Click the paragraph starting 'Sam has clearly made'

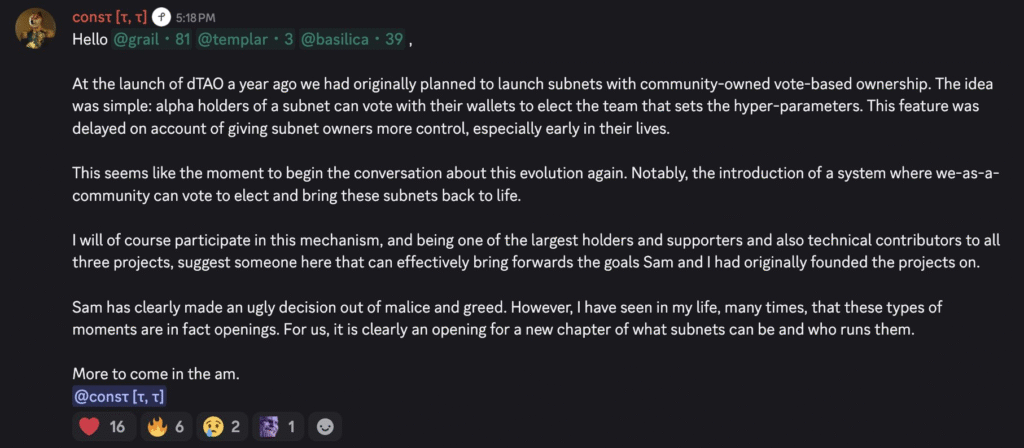coord(500,318)
